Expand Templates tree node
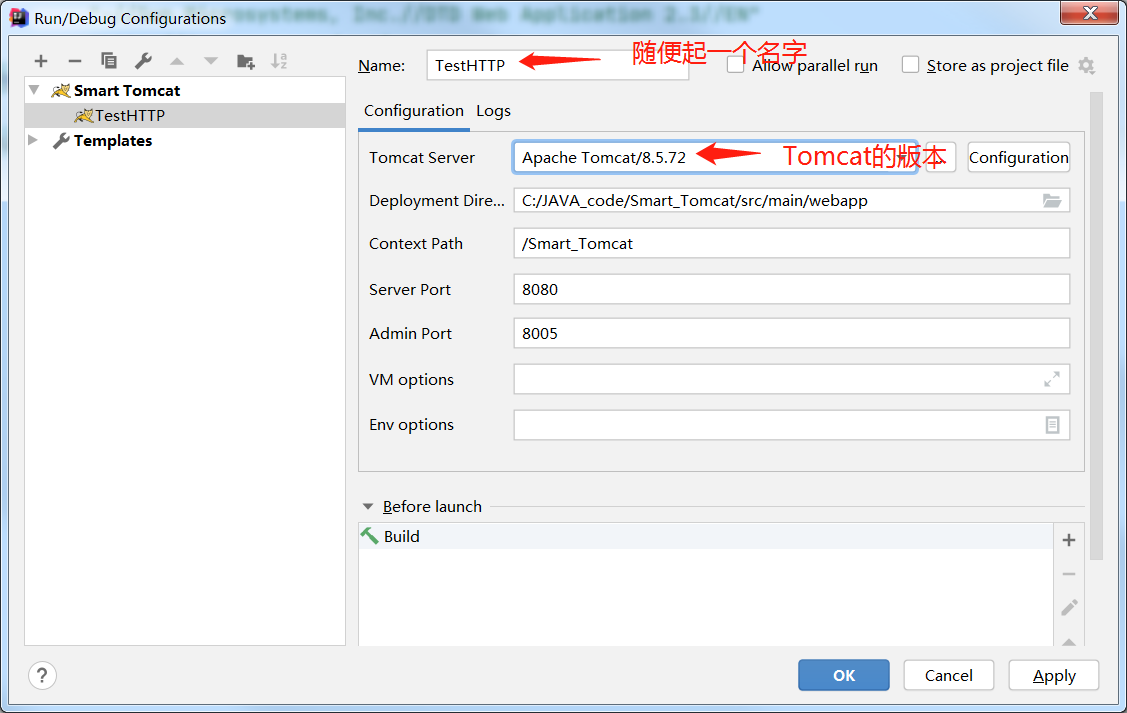Image resolution: width=1127 pixels, height=713 pixels. (x=33, y=140)
